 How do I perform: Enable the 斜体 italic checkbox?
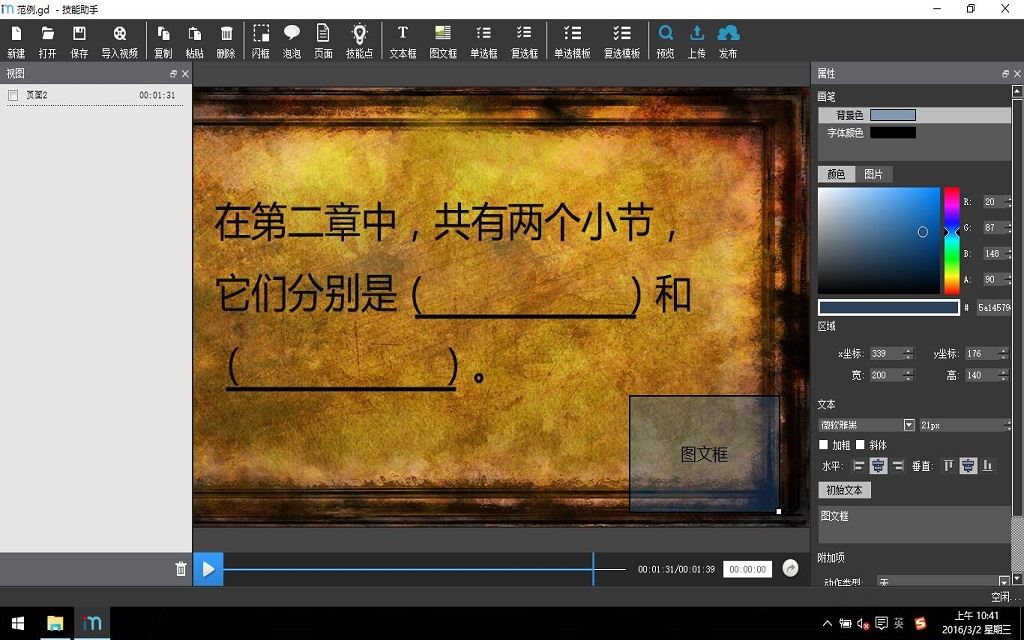click(x=860, y=445)
